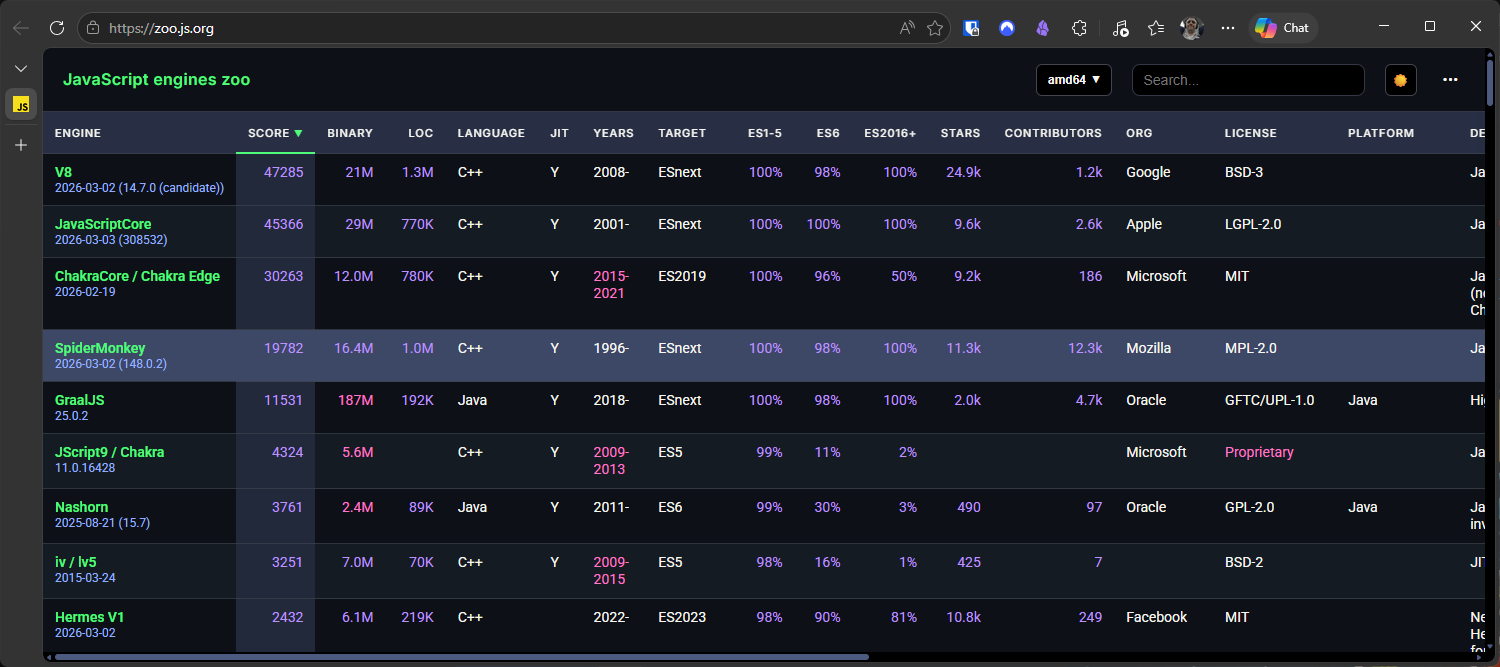Open the amd64 architecture dropdown

coord(1074,80)
